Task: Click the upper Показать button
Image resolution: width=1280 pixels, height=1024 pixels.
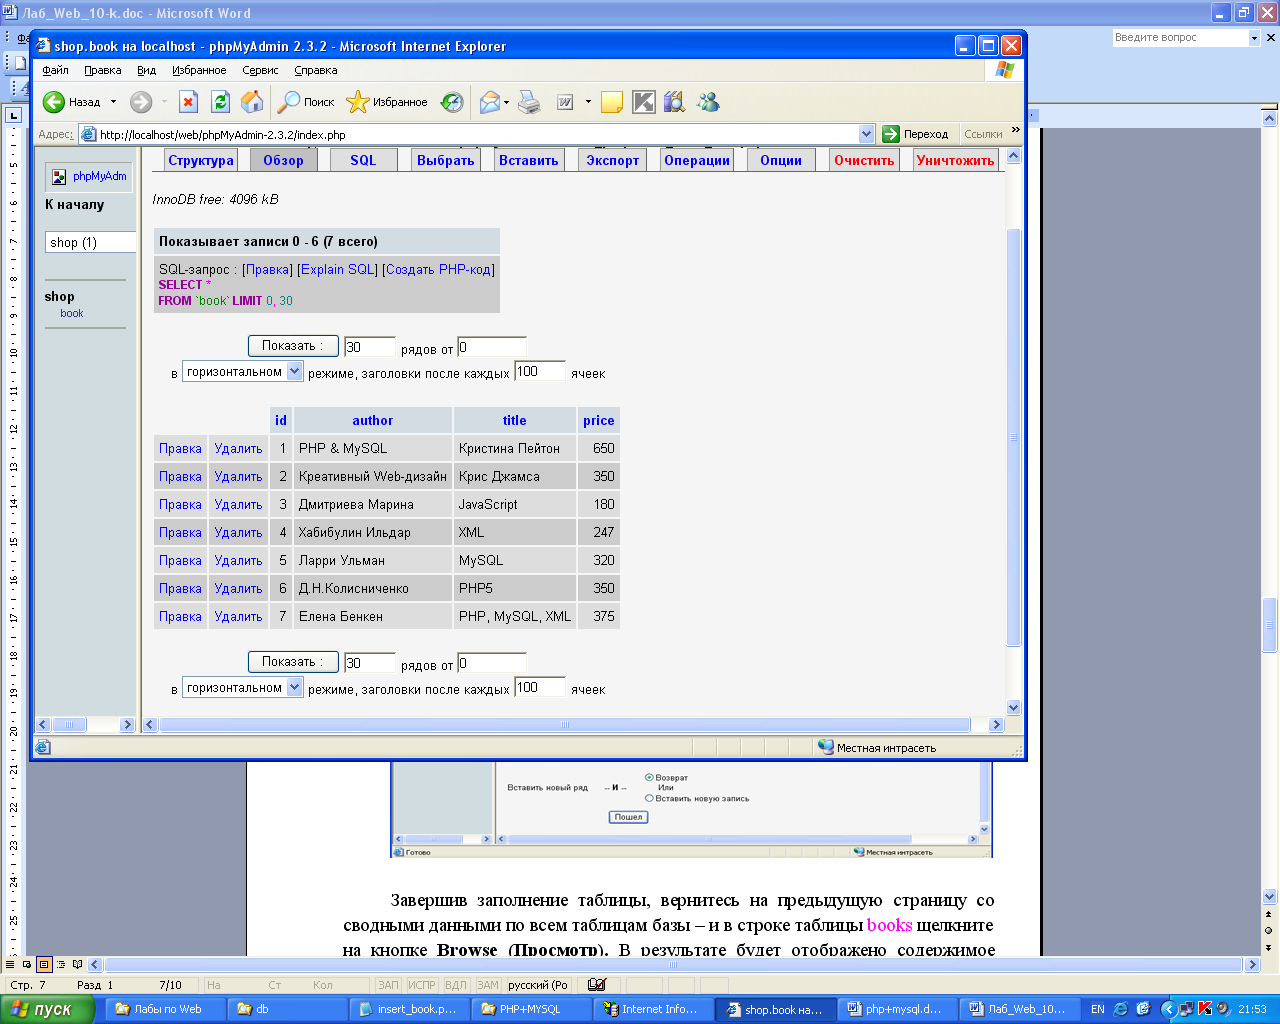Action: [x=293, y=346]
